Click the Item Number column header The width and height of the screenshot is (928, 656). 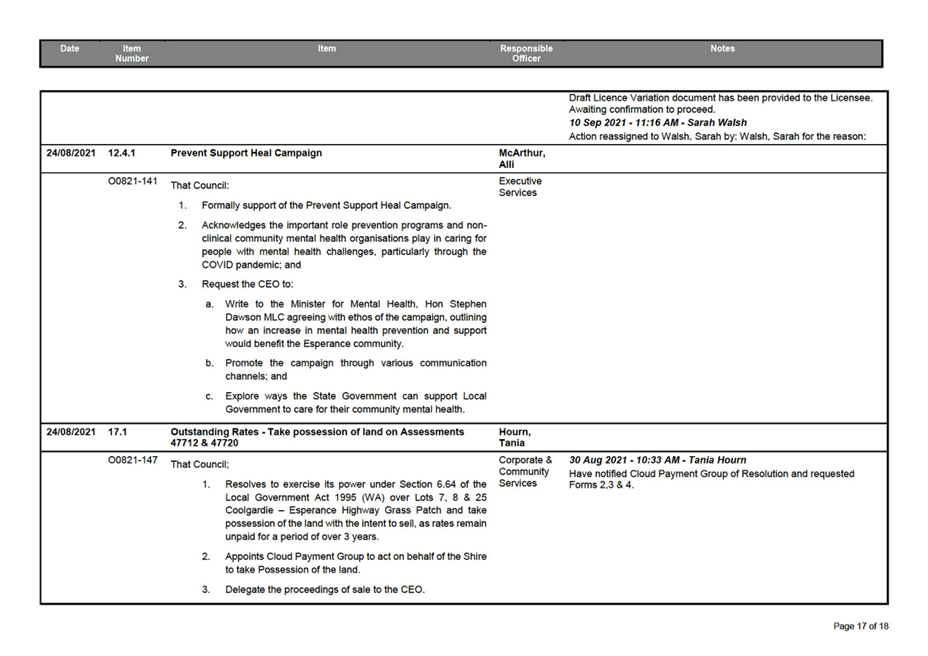tap(132, 53)
